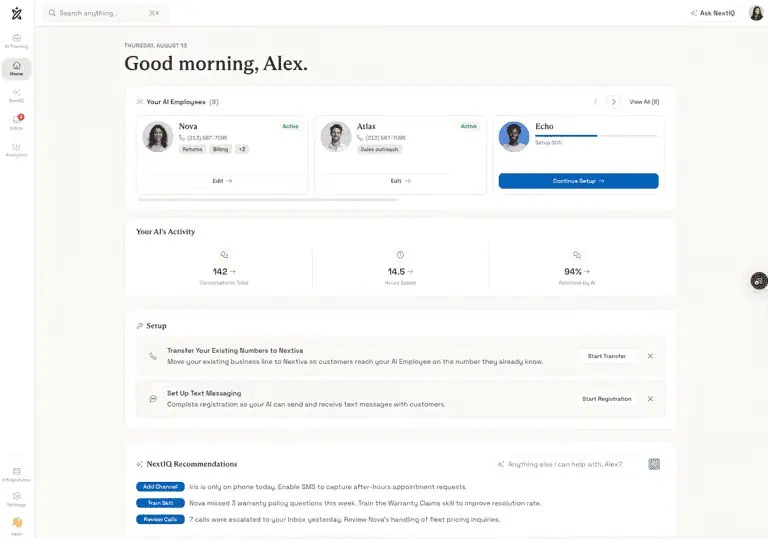This screenshot has height=539, width=768.
Task: Click the message icon beside Set Up Text Messaging
Action: click(x=153, y=399)
